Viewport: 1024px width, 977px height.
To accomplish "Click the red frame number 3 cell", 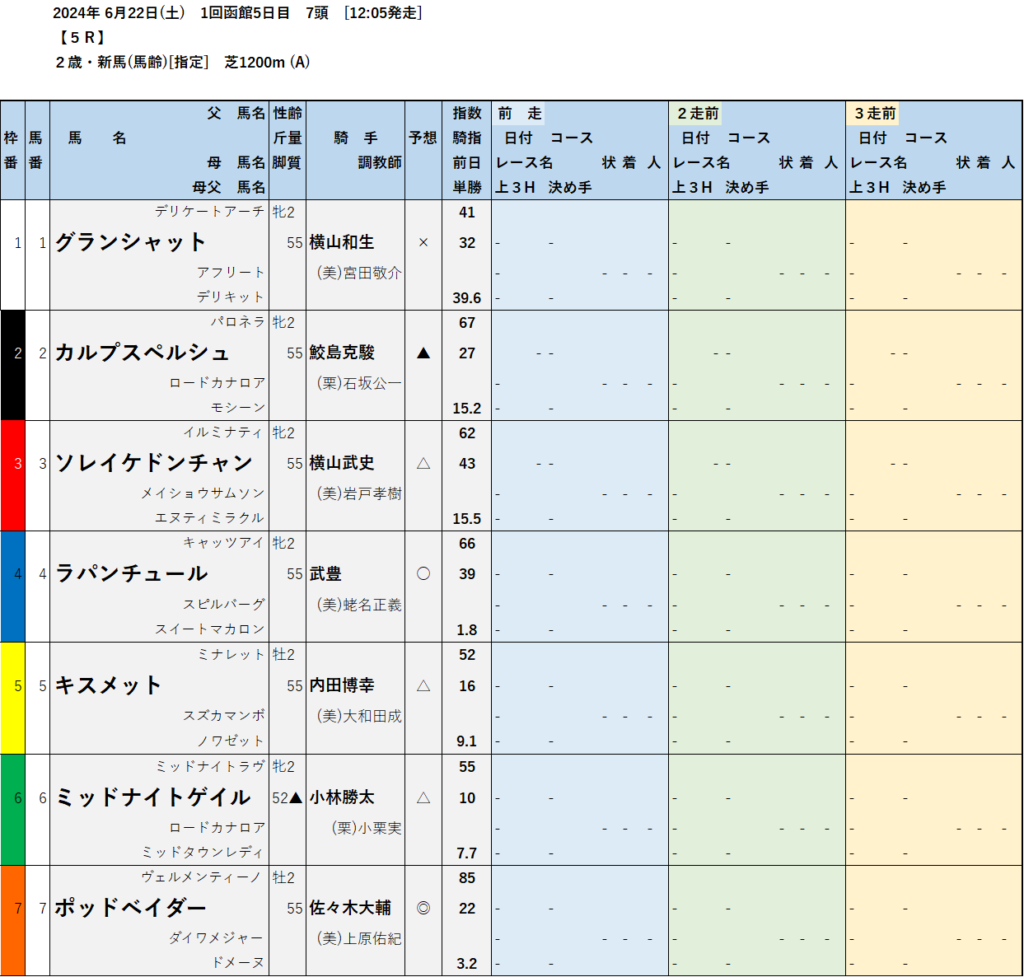I will pyautogui.click(x=12, y=475).
